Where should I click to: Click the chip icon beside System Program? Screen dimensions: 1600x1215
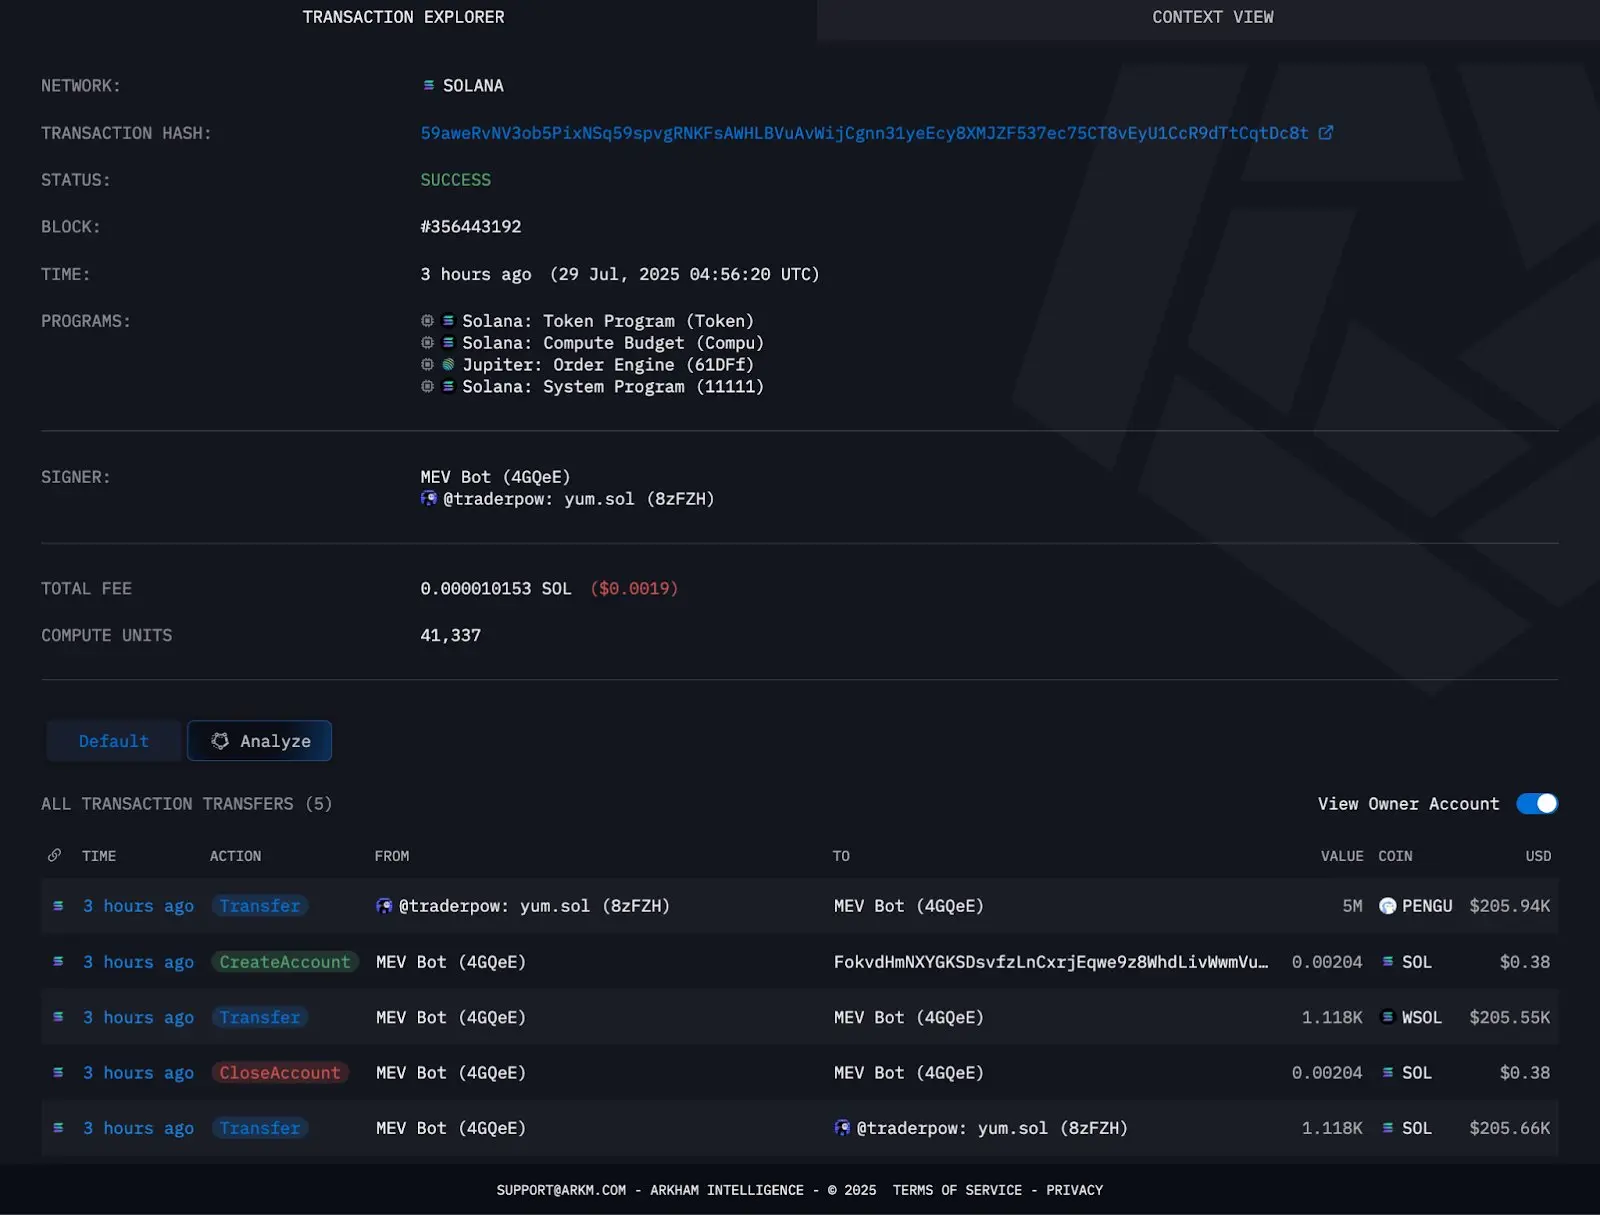[x=427, y=387]
